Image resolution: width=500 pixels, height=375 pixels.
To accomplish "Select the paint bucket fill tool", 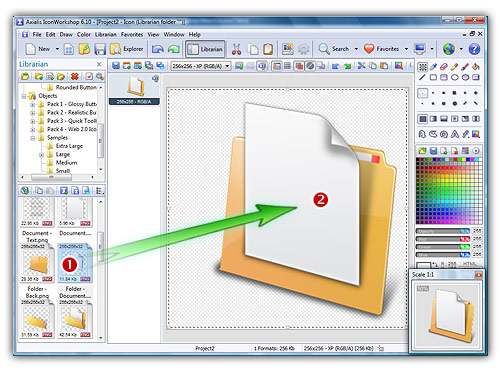I will (x=476, y=67).
